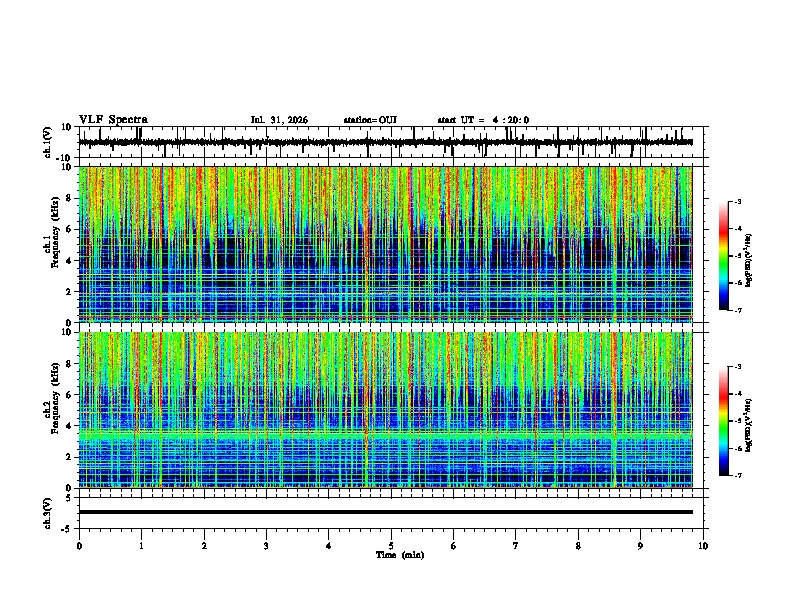Click the ch.1 color bar label log(PSD)(V²/Hz)
The width and height of the screenshot is (792, 612).
point(749,261)
